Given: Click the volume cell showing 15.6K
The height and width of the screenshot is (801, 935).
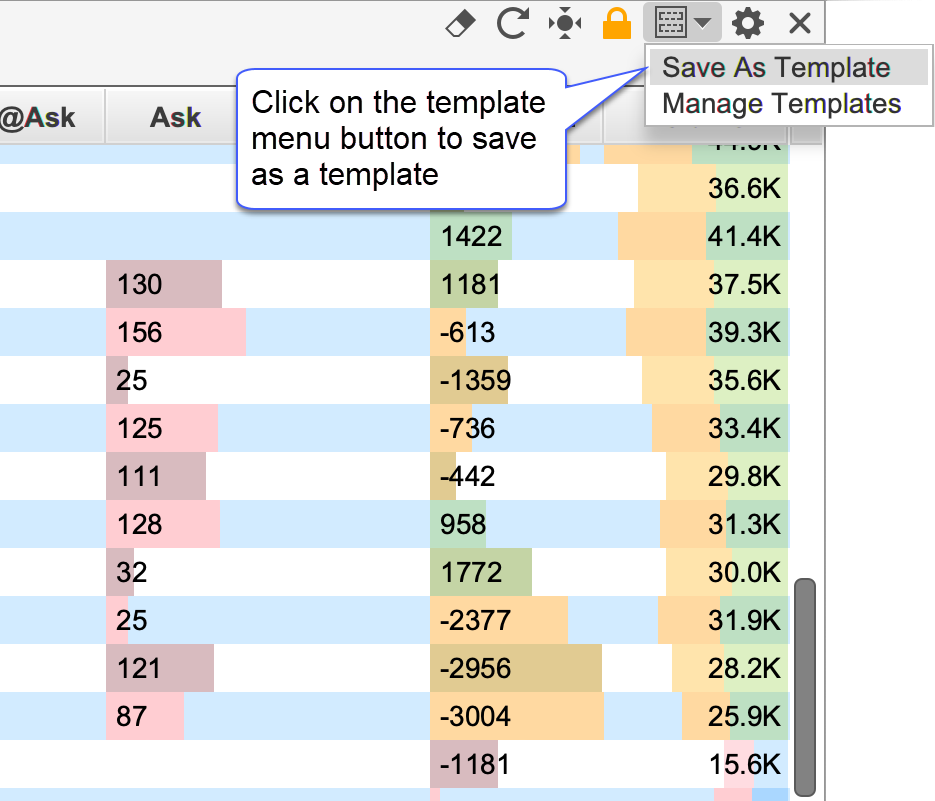Looking at the screenshot, I should (x=743, y=765).
